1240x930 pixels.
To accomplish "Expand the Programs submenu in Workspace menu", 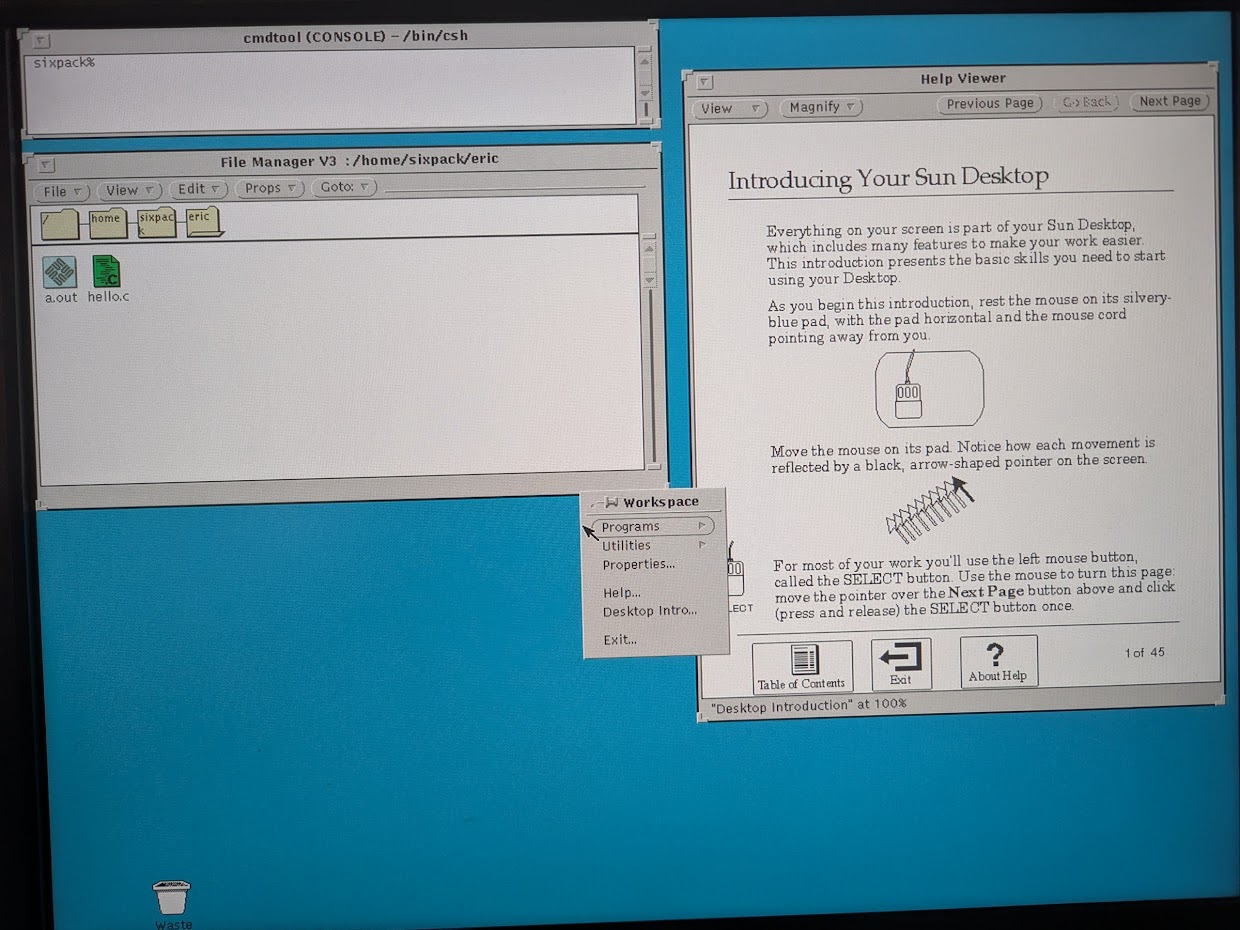I will point(653,526).
